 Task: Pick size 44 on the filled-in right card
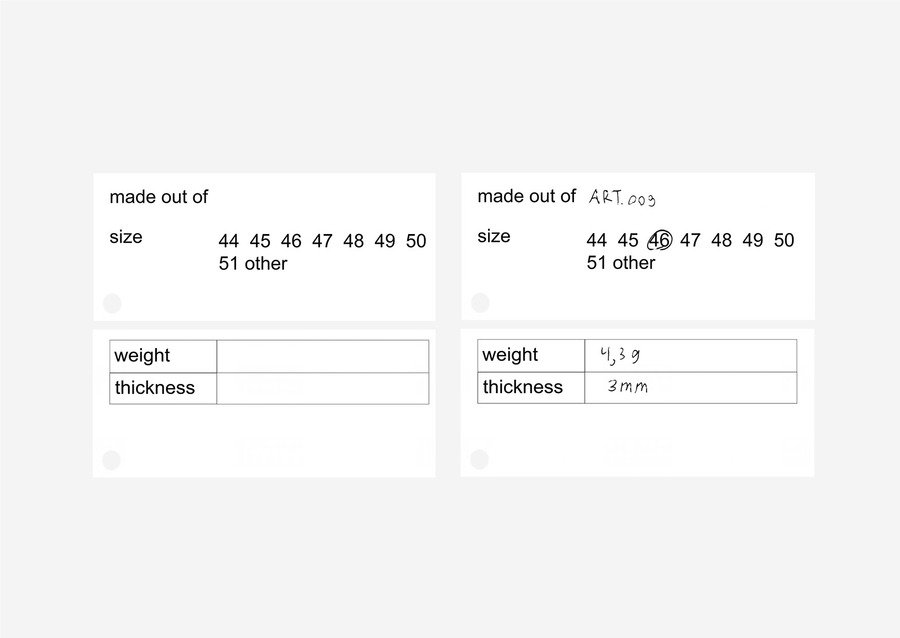(x=597, y=240)
